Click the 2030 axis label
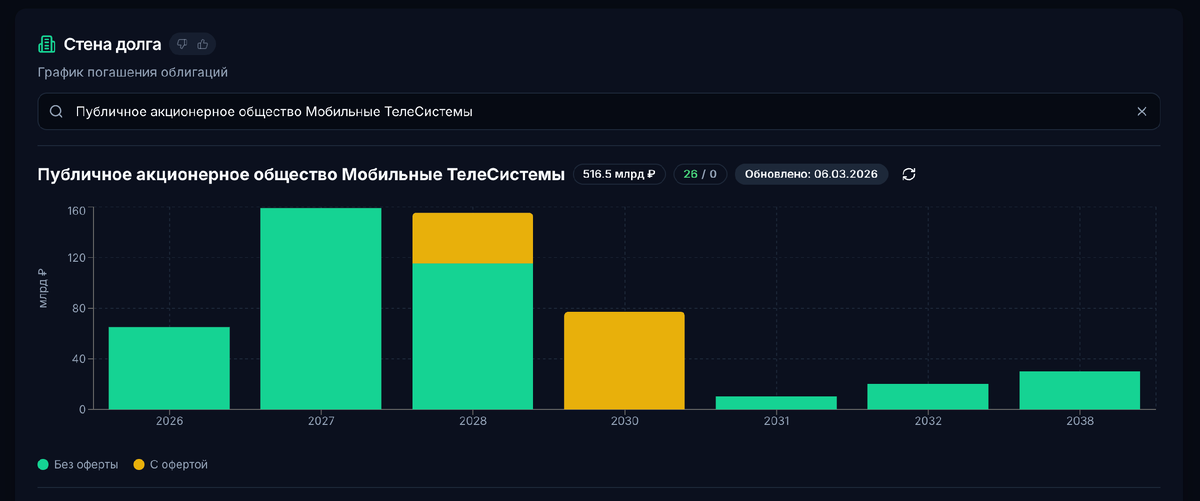 coord(624,422)
